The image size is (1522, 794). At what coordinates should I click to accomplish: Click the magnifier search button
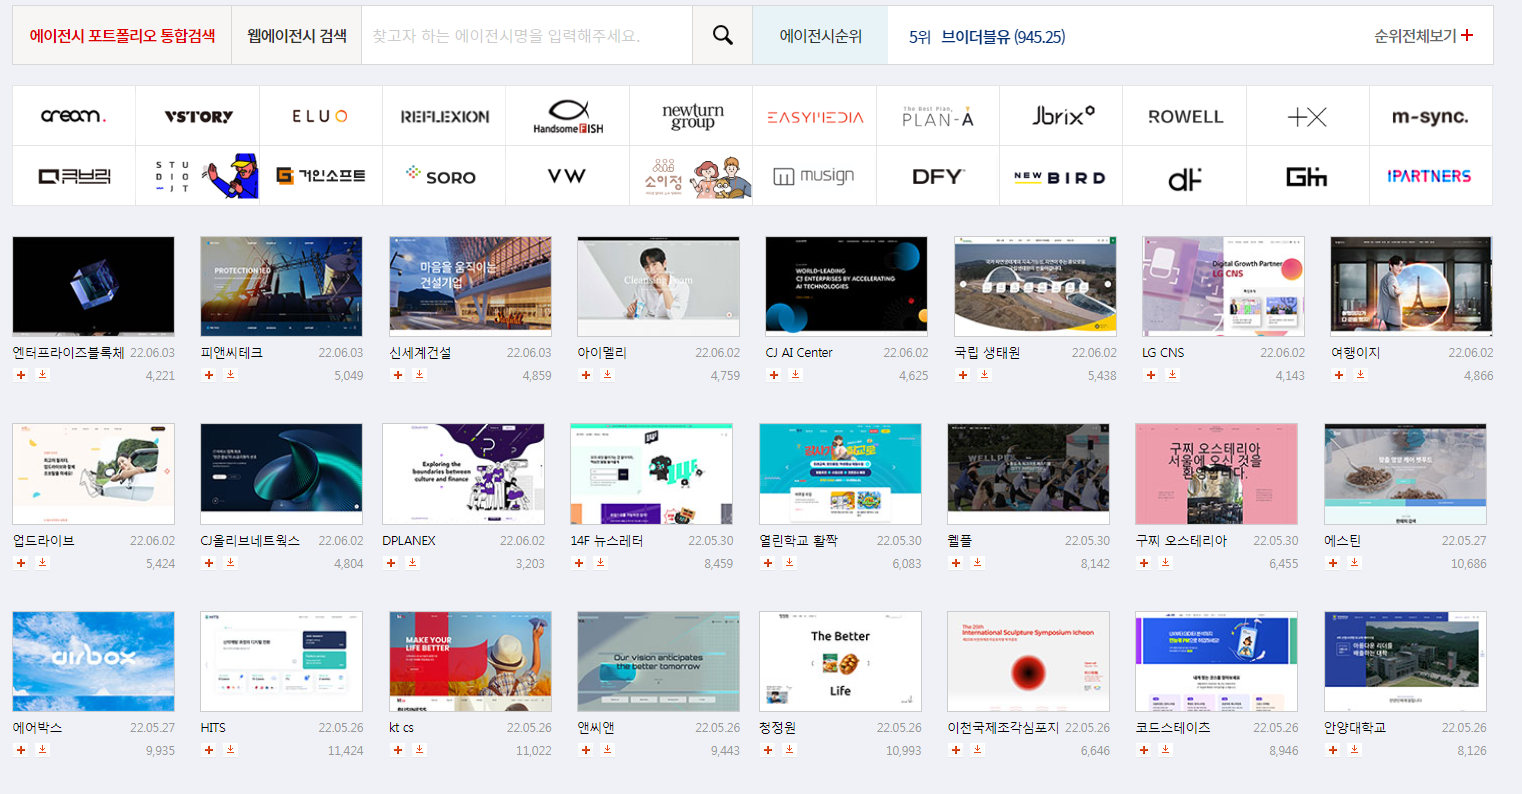(722, 36)
